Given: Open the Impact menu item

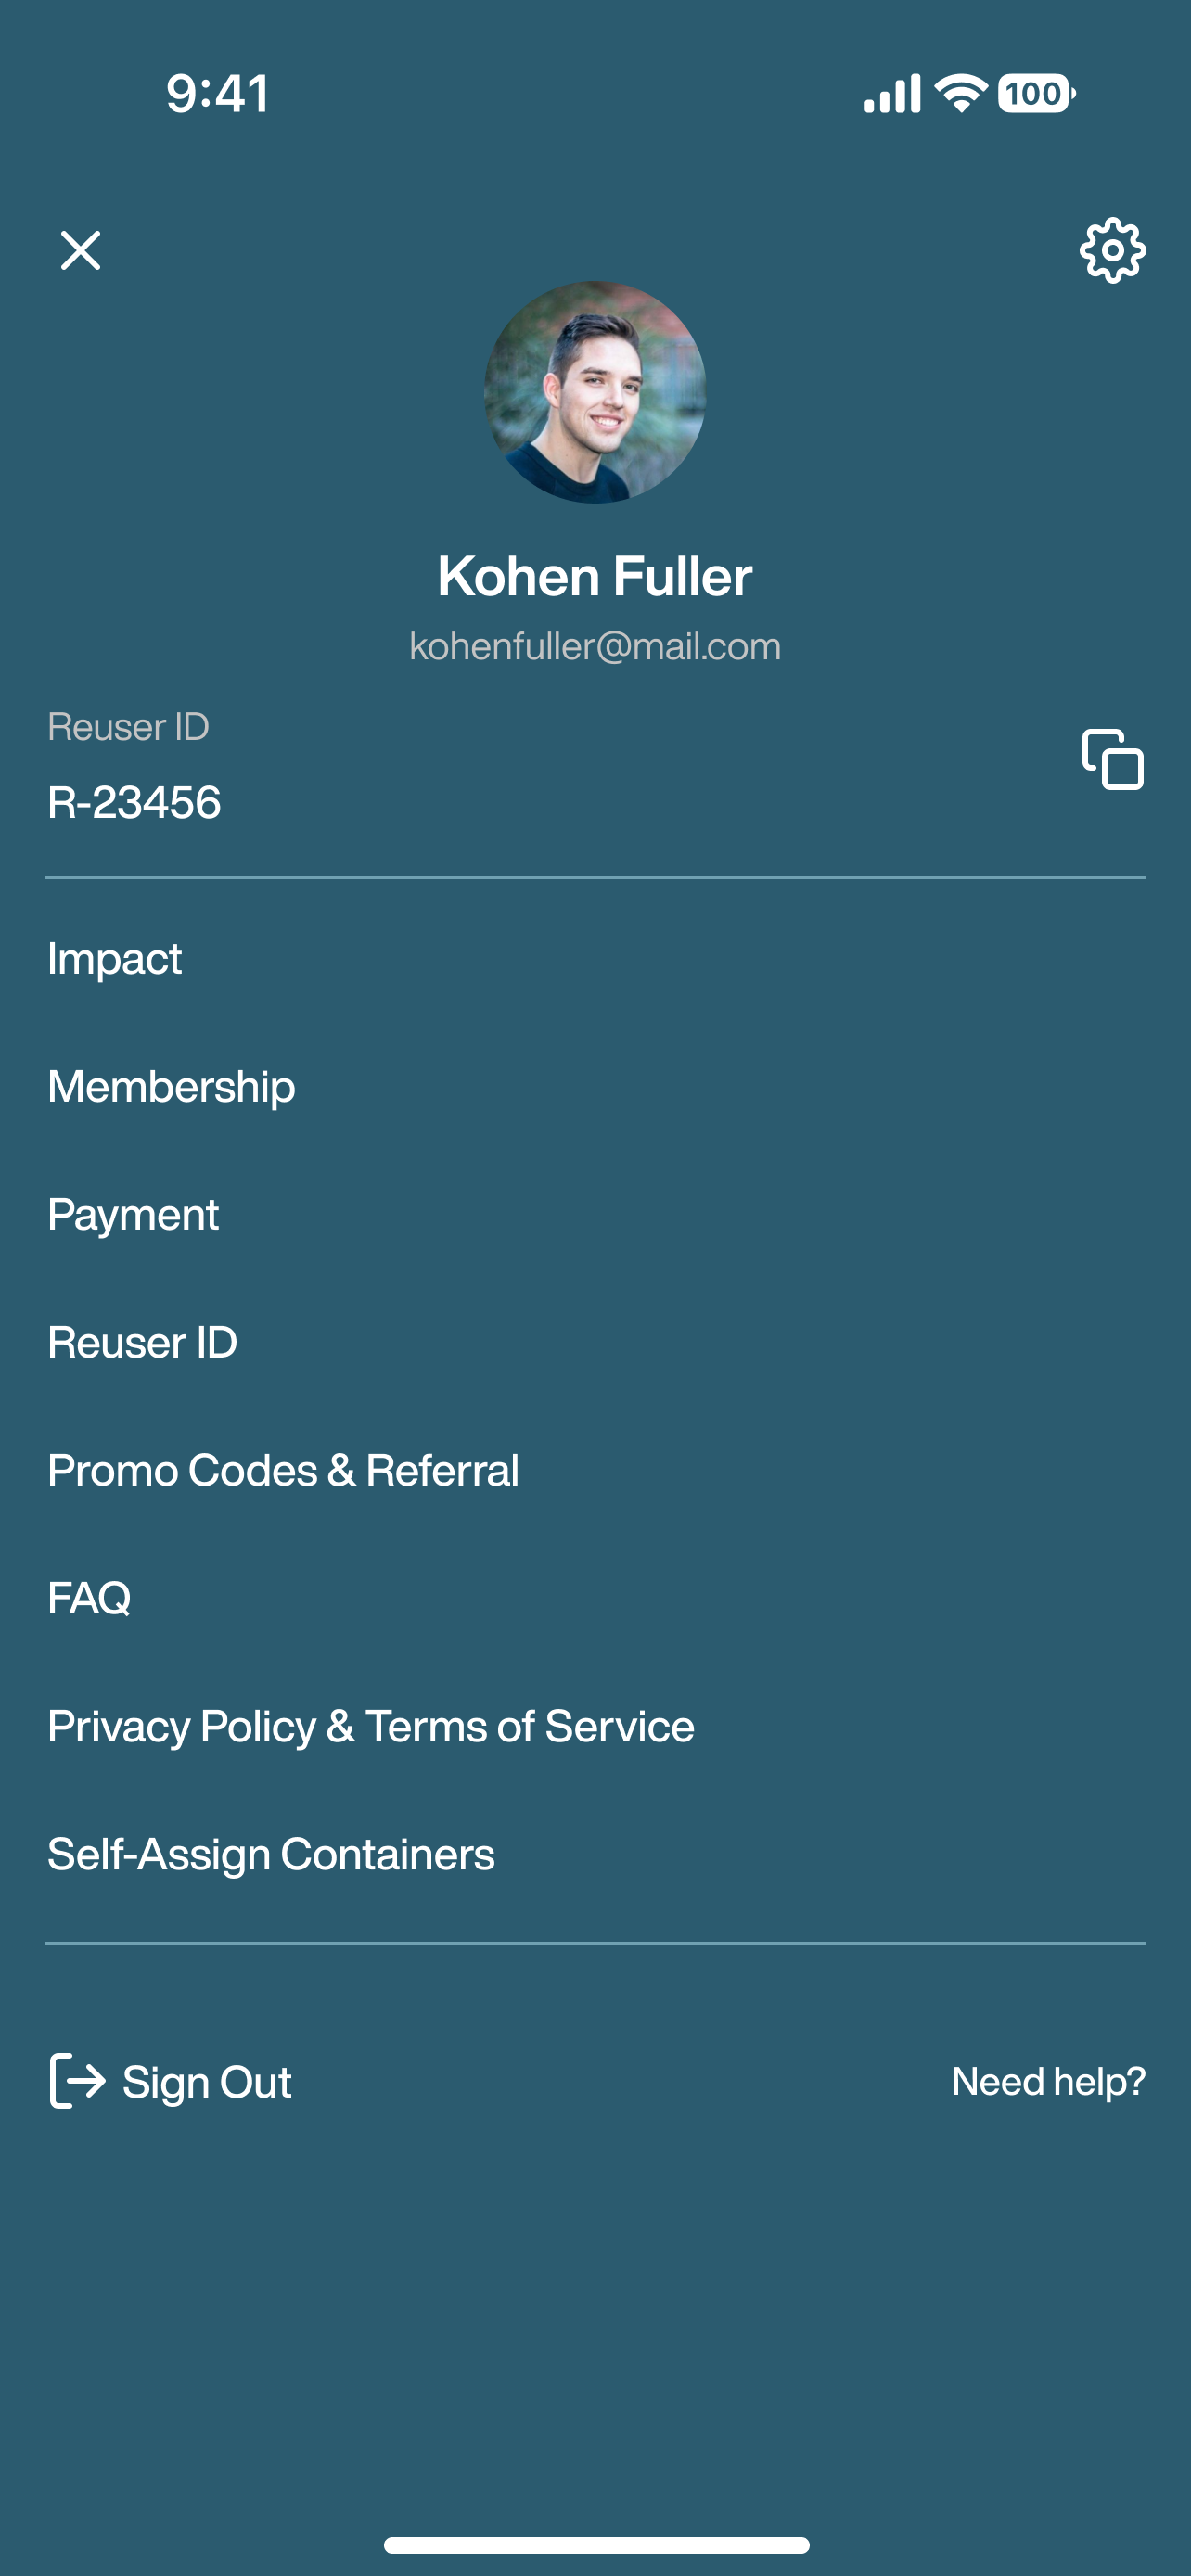Looking at the screenshot, I should pos(115,958).
